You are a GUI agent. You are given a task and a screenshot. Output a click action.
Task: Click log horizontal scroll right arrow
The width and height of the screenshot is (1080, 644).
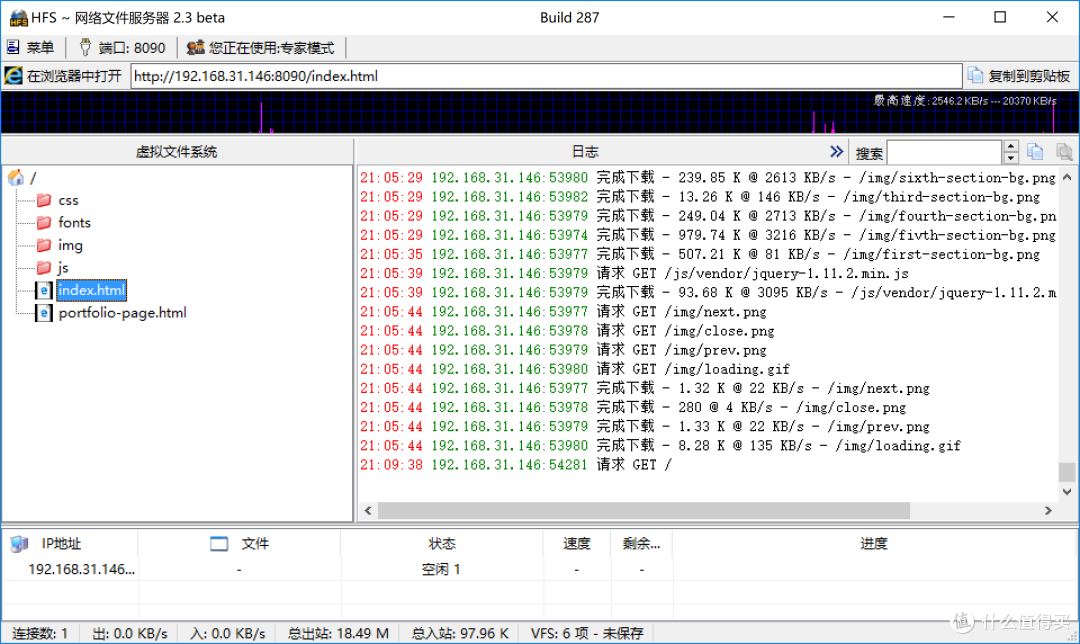click(x=1048, y=510)
